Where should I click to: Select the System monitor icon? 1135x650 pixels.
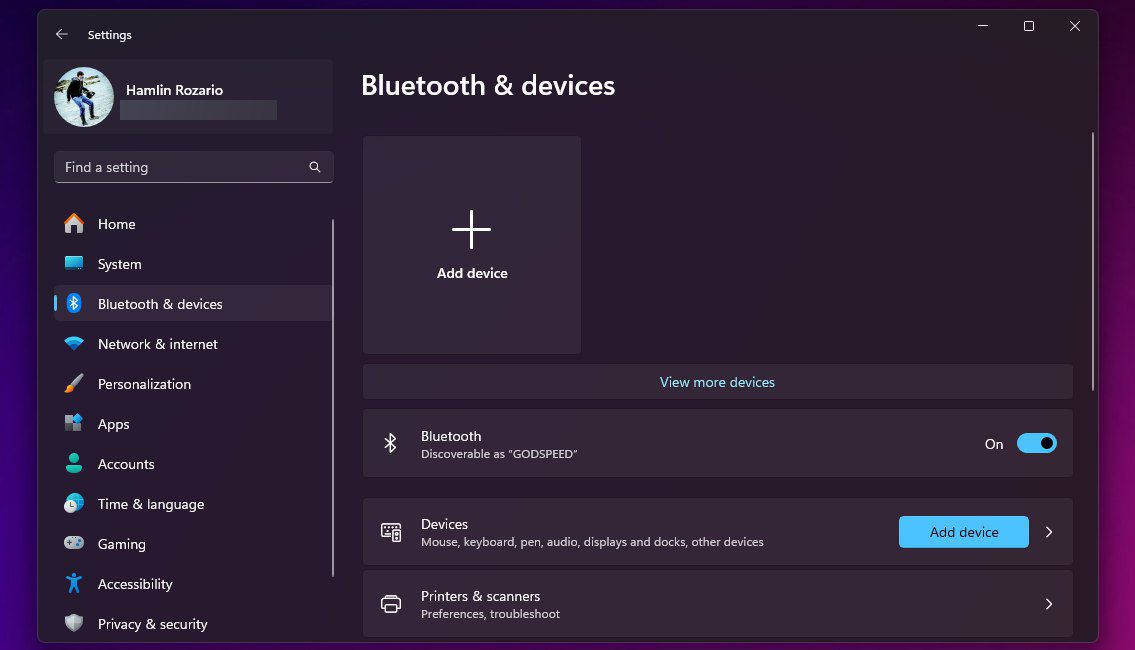click(74, 264)
